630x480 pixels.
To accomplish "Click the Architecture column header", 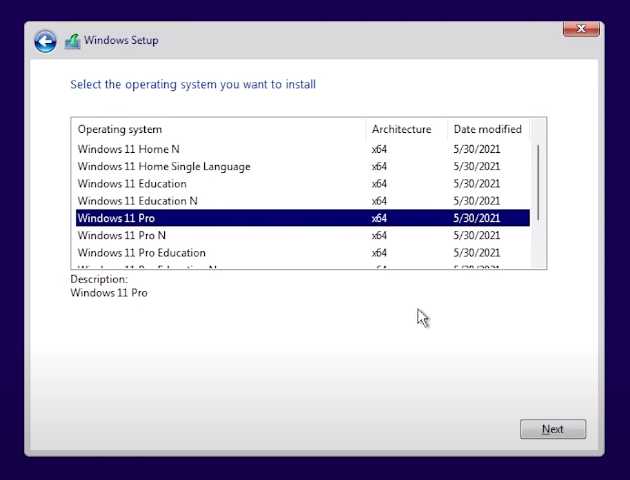I will tap(407, 129).
